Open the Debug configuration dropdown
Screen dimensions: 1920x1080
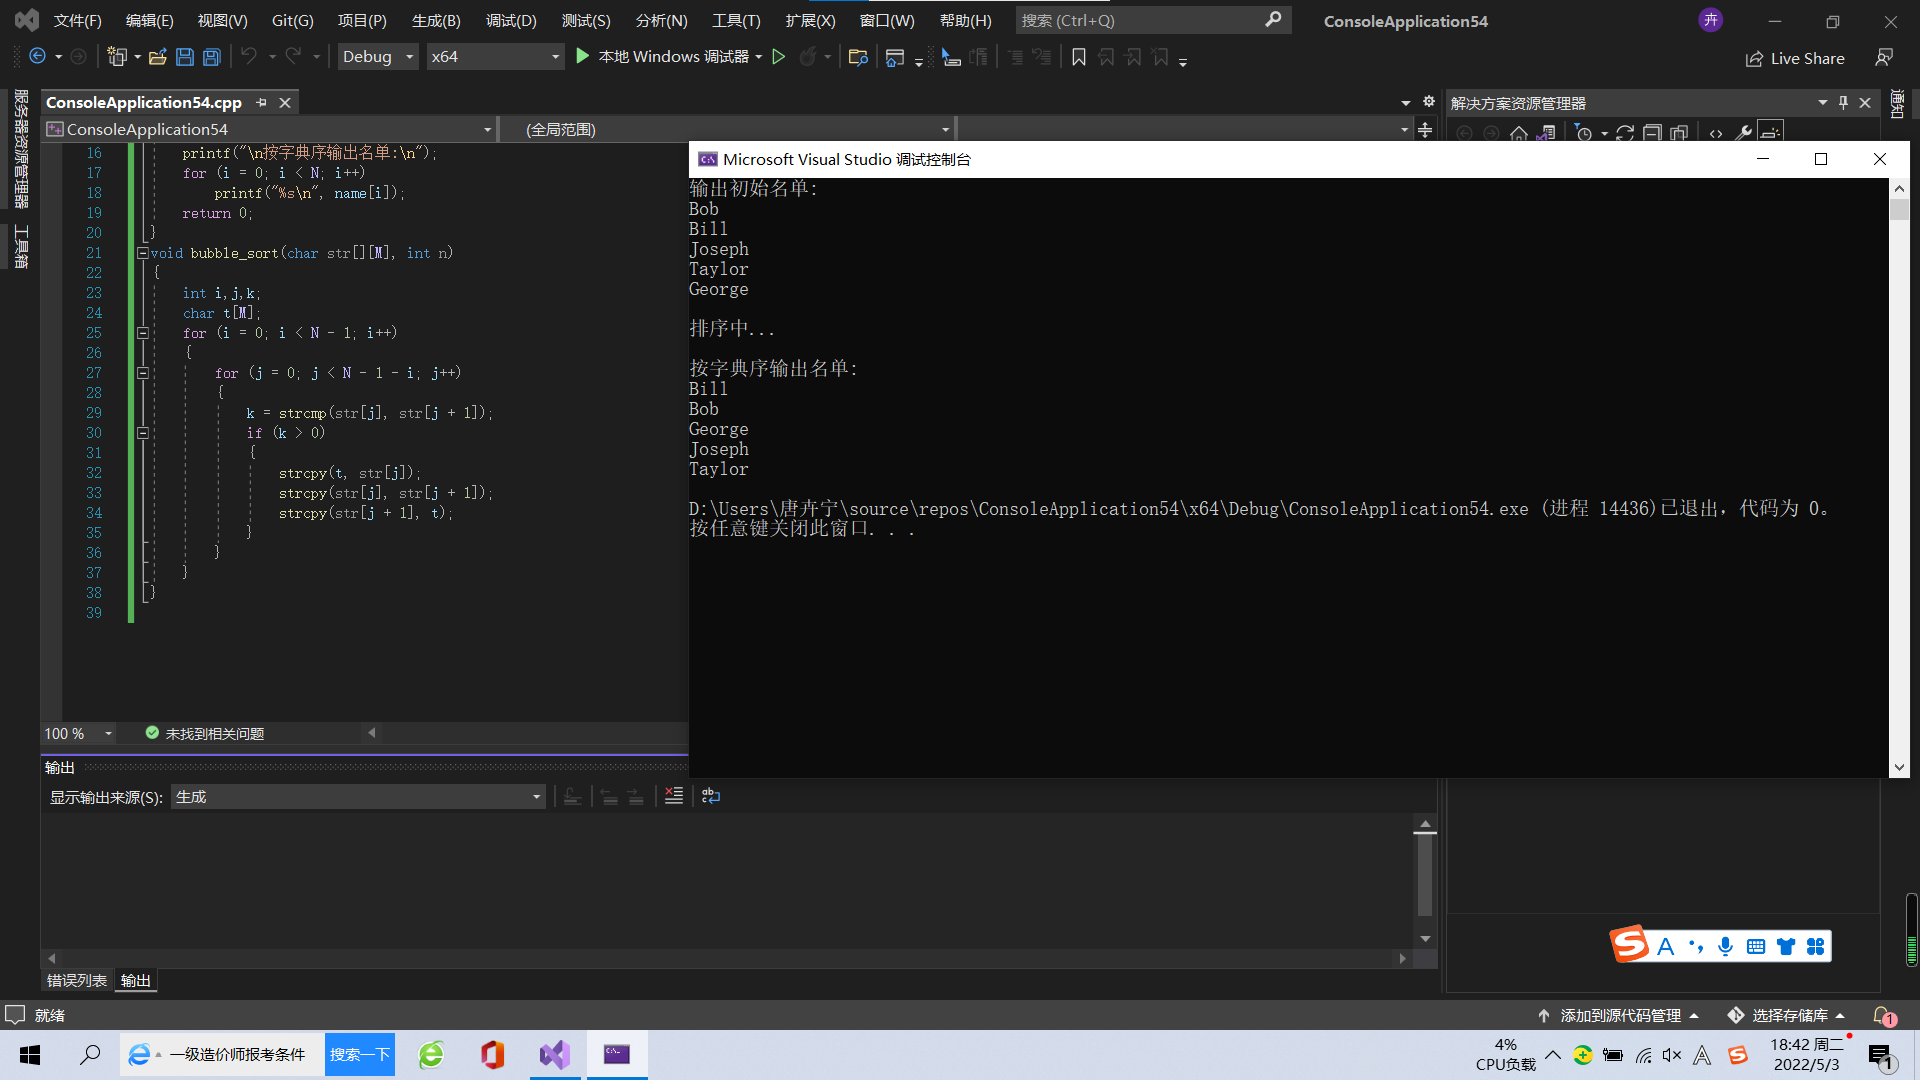[378, 57]
